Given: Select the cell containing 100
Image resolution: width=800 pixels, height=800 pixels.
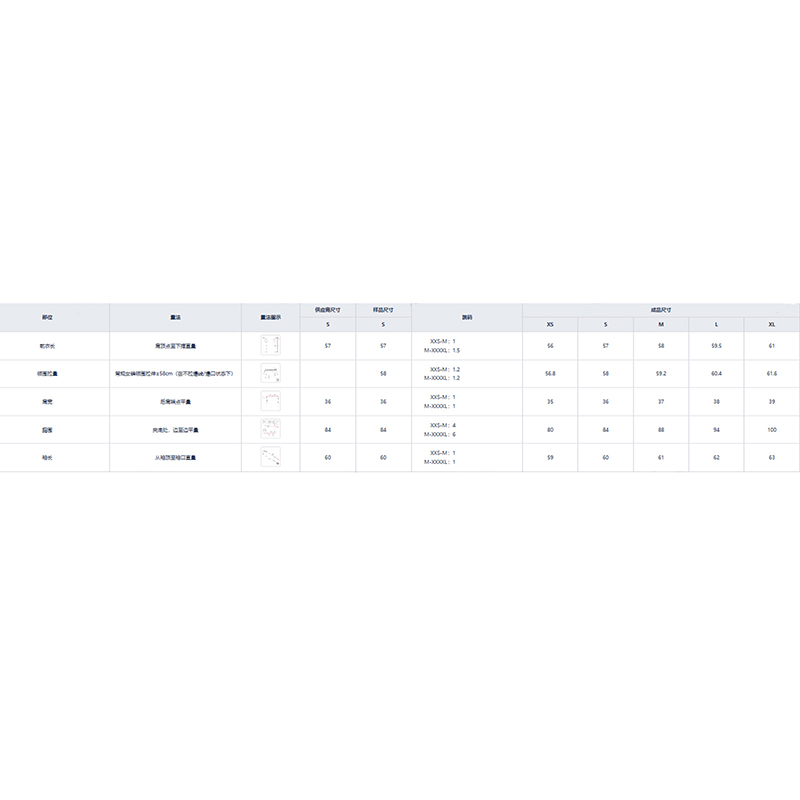Looking at the screenshot, I should click(771, 429).
